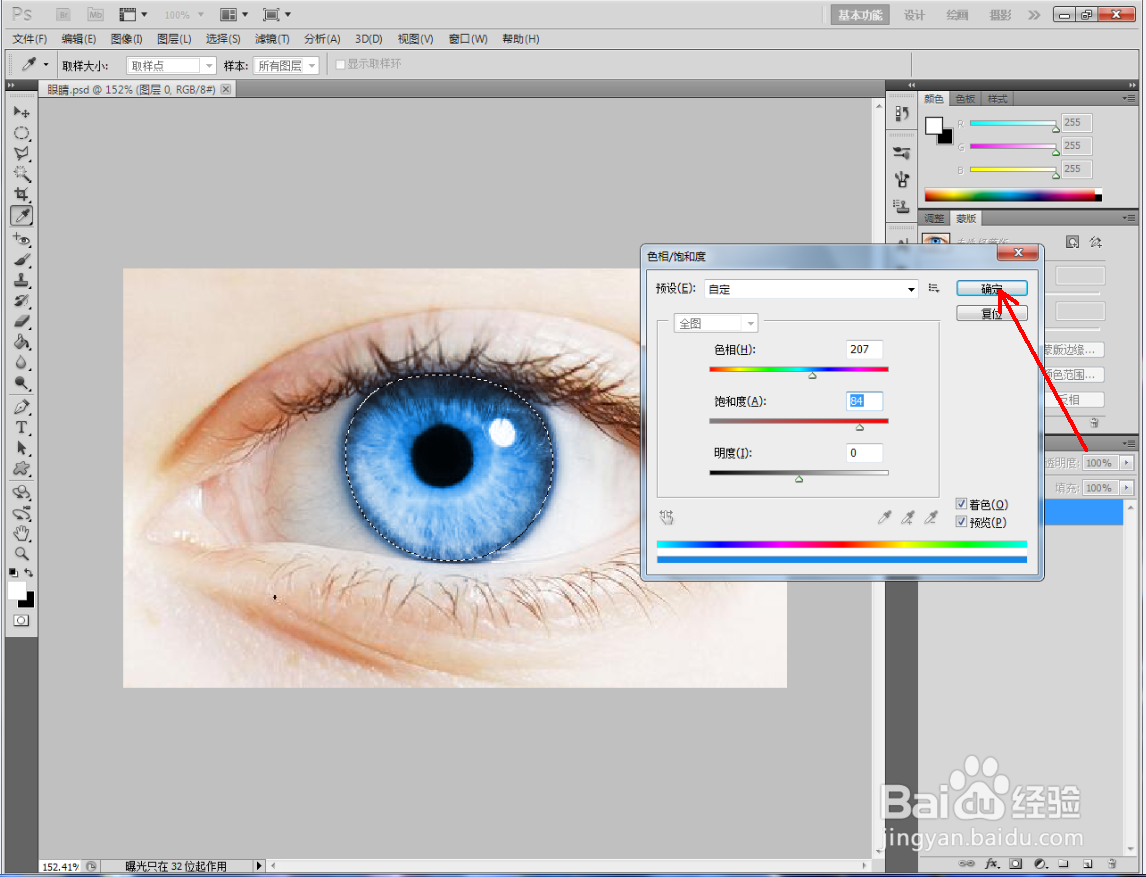Image resolution: width=1146 pixels, height=877 pixels.
Task: Switch to the 色板 tab
Action: pyautogui.click(x=965, y=99)
